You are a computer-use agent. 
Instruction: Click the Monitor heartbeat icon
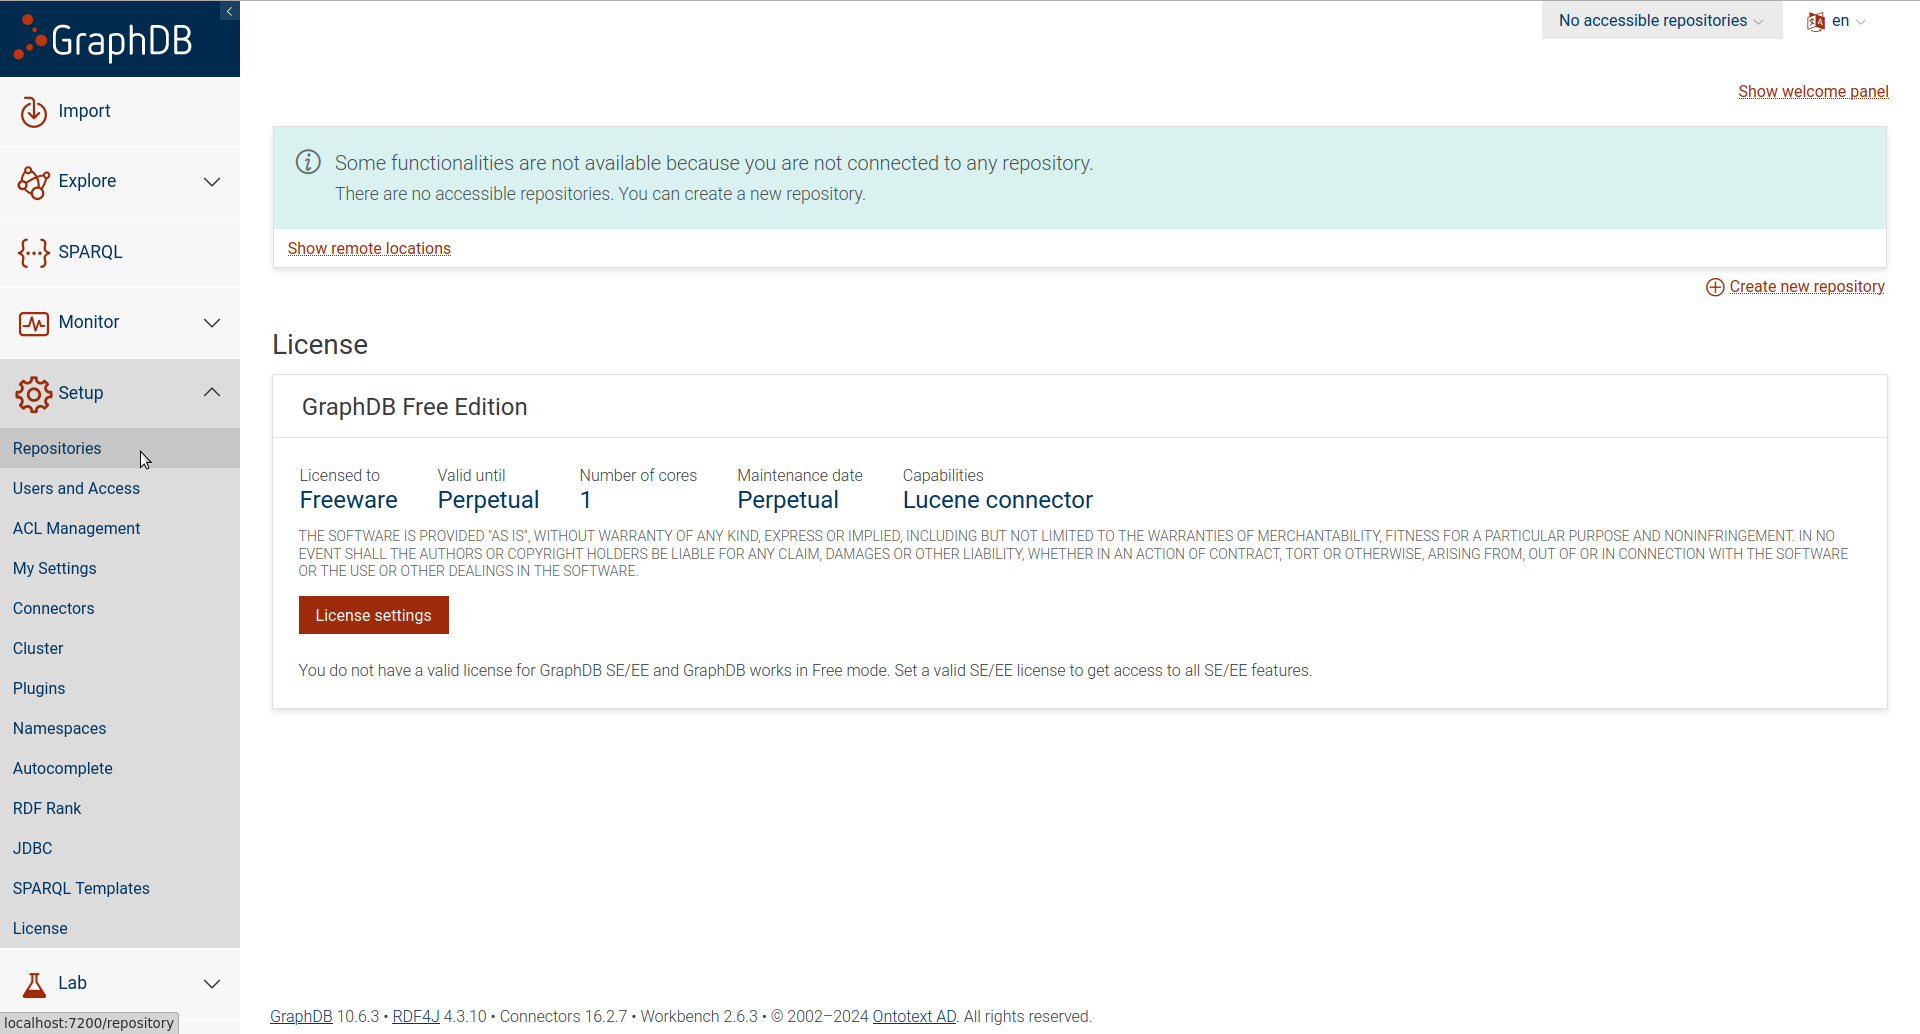pyautogui.click(x=34, y=323)
